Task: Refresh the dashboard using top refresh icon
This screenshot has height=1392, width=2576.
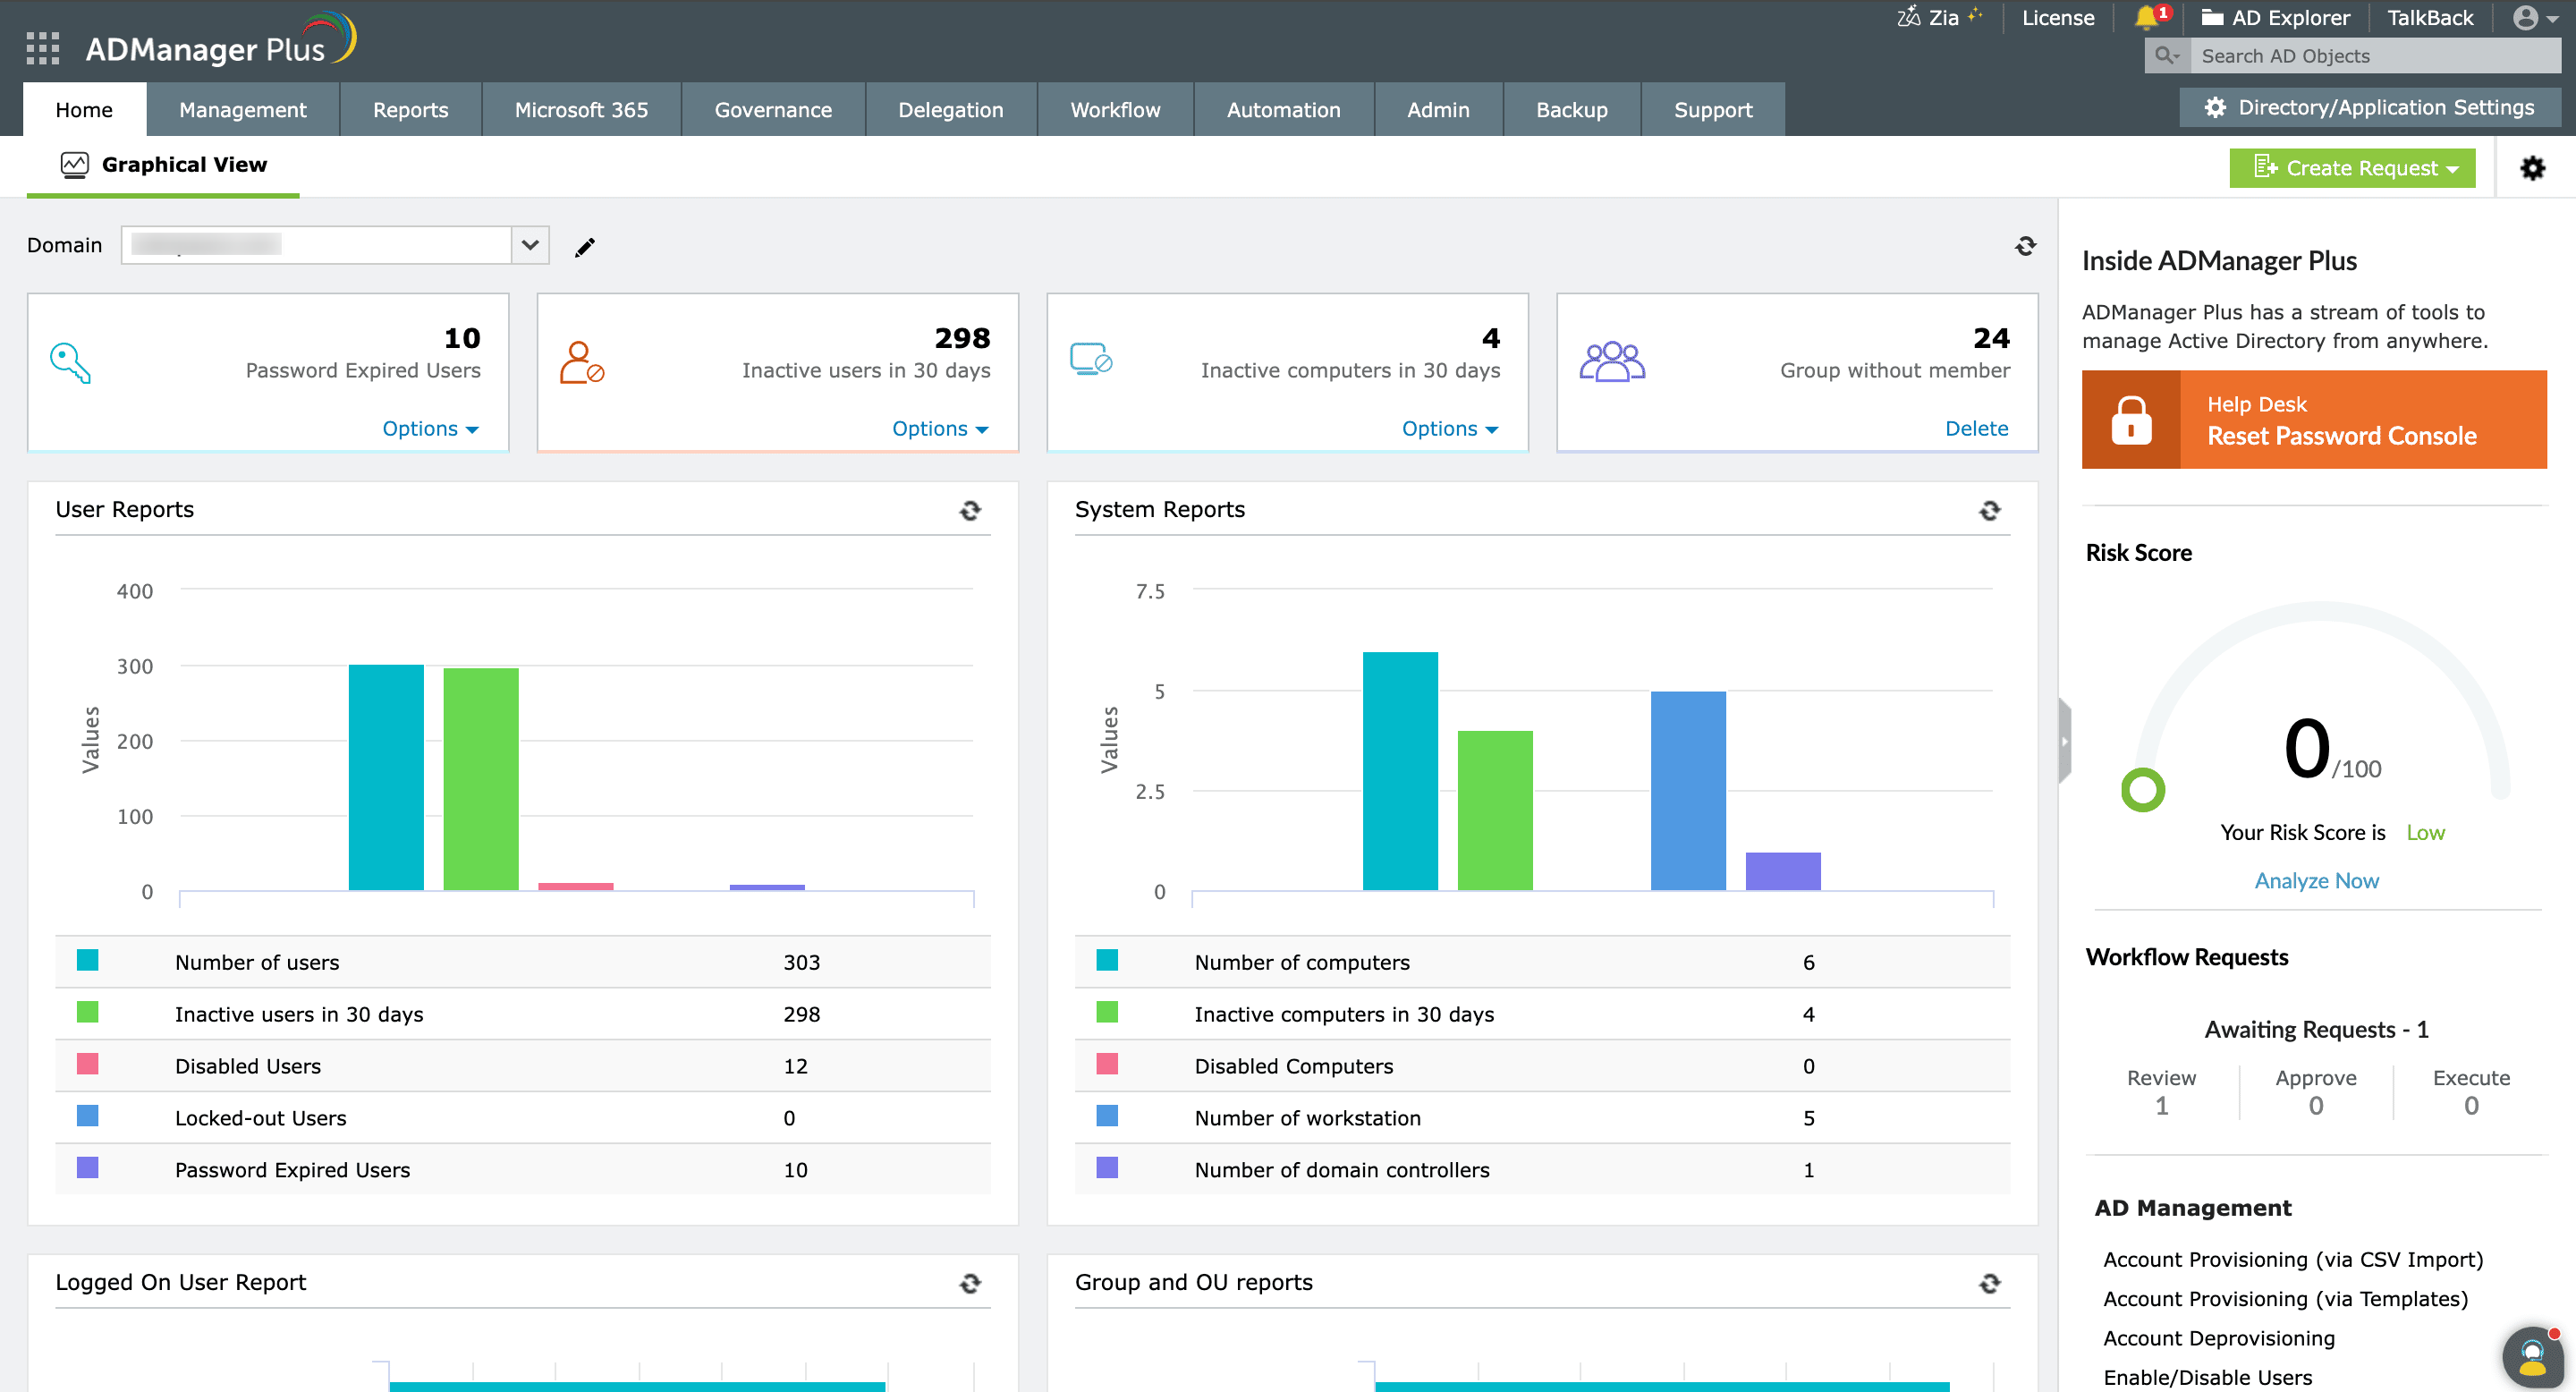Action: tap(2025, 246)
